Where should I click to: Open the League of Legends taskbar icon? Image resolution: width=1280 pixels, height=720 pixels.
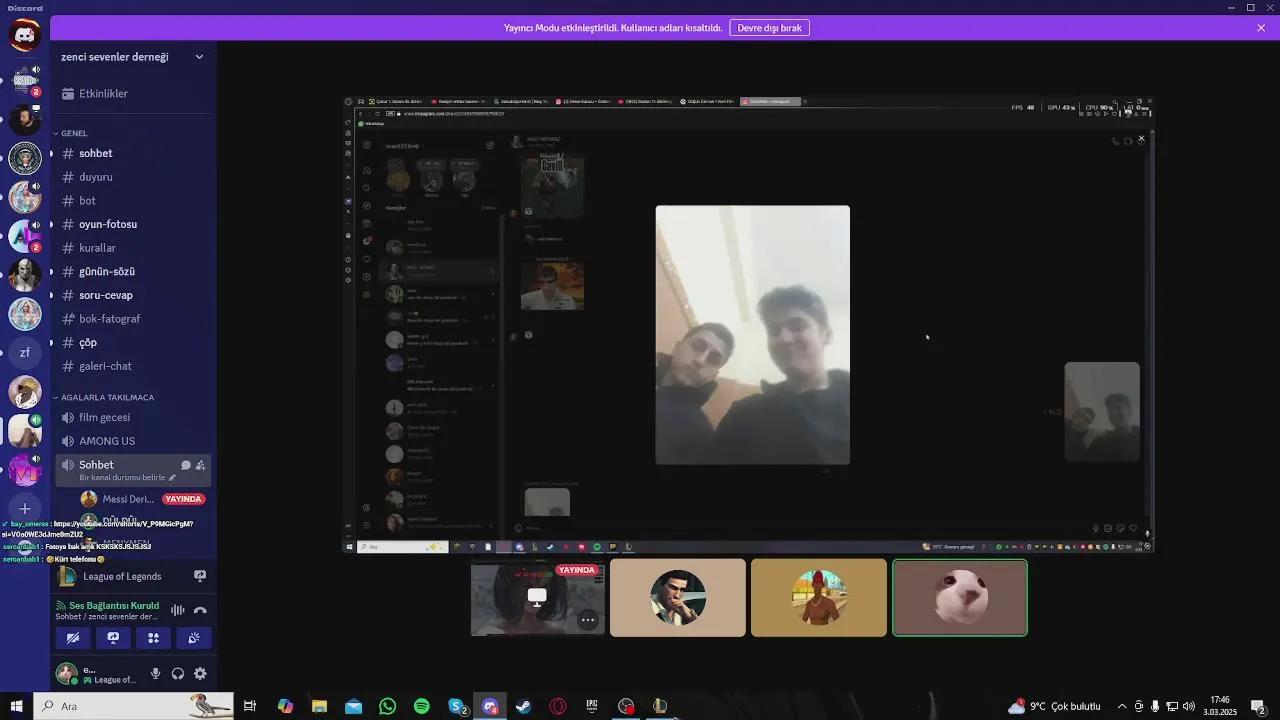click(x=660, y=706)
